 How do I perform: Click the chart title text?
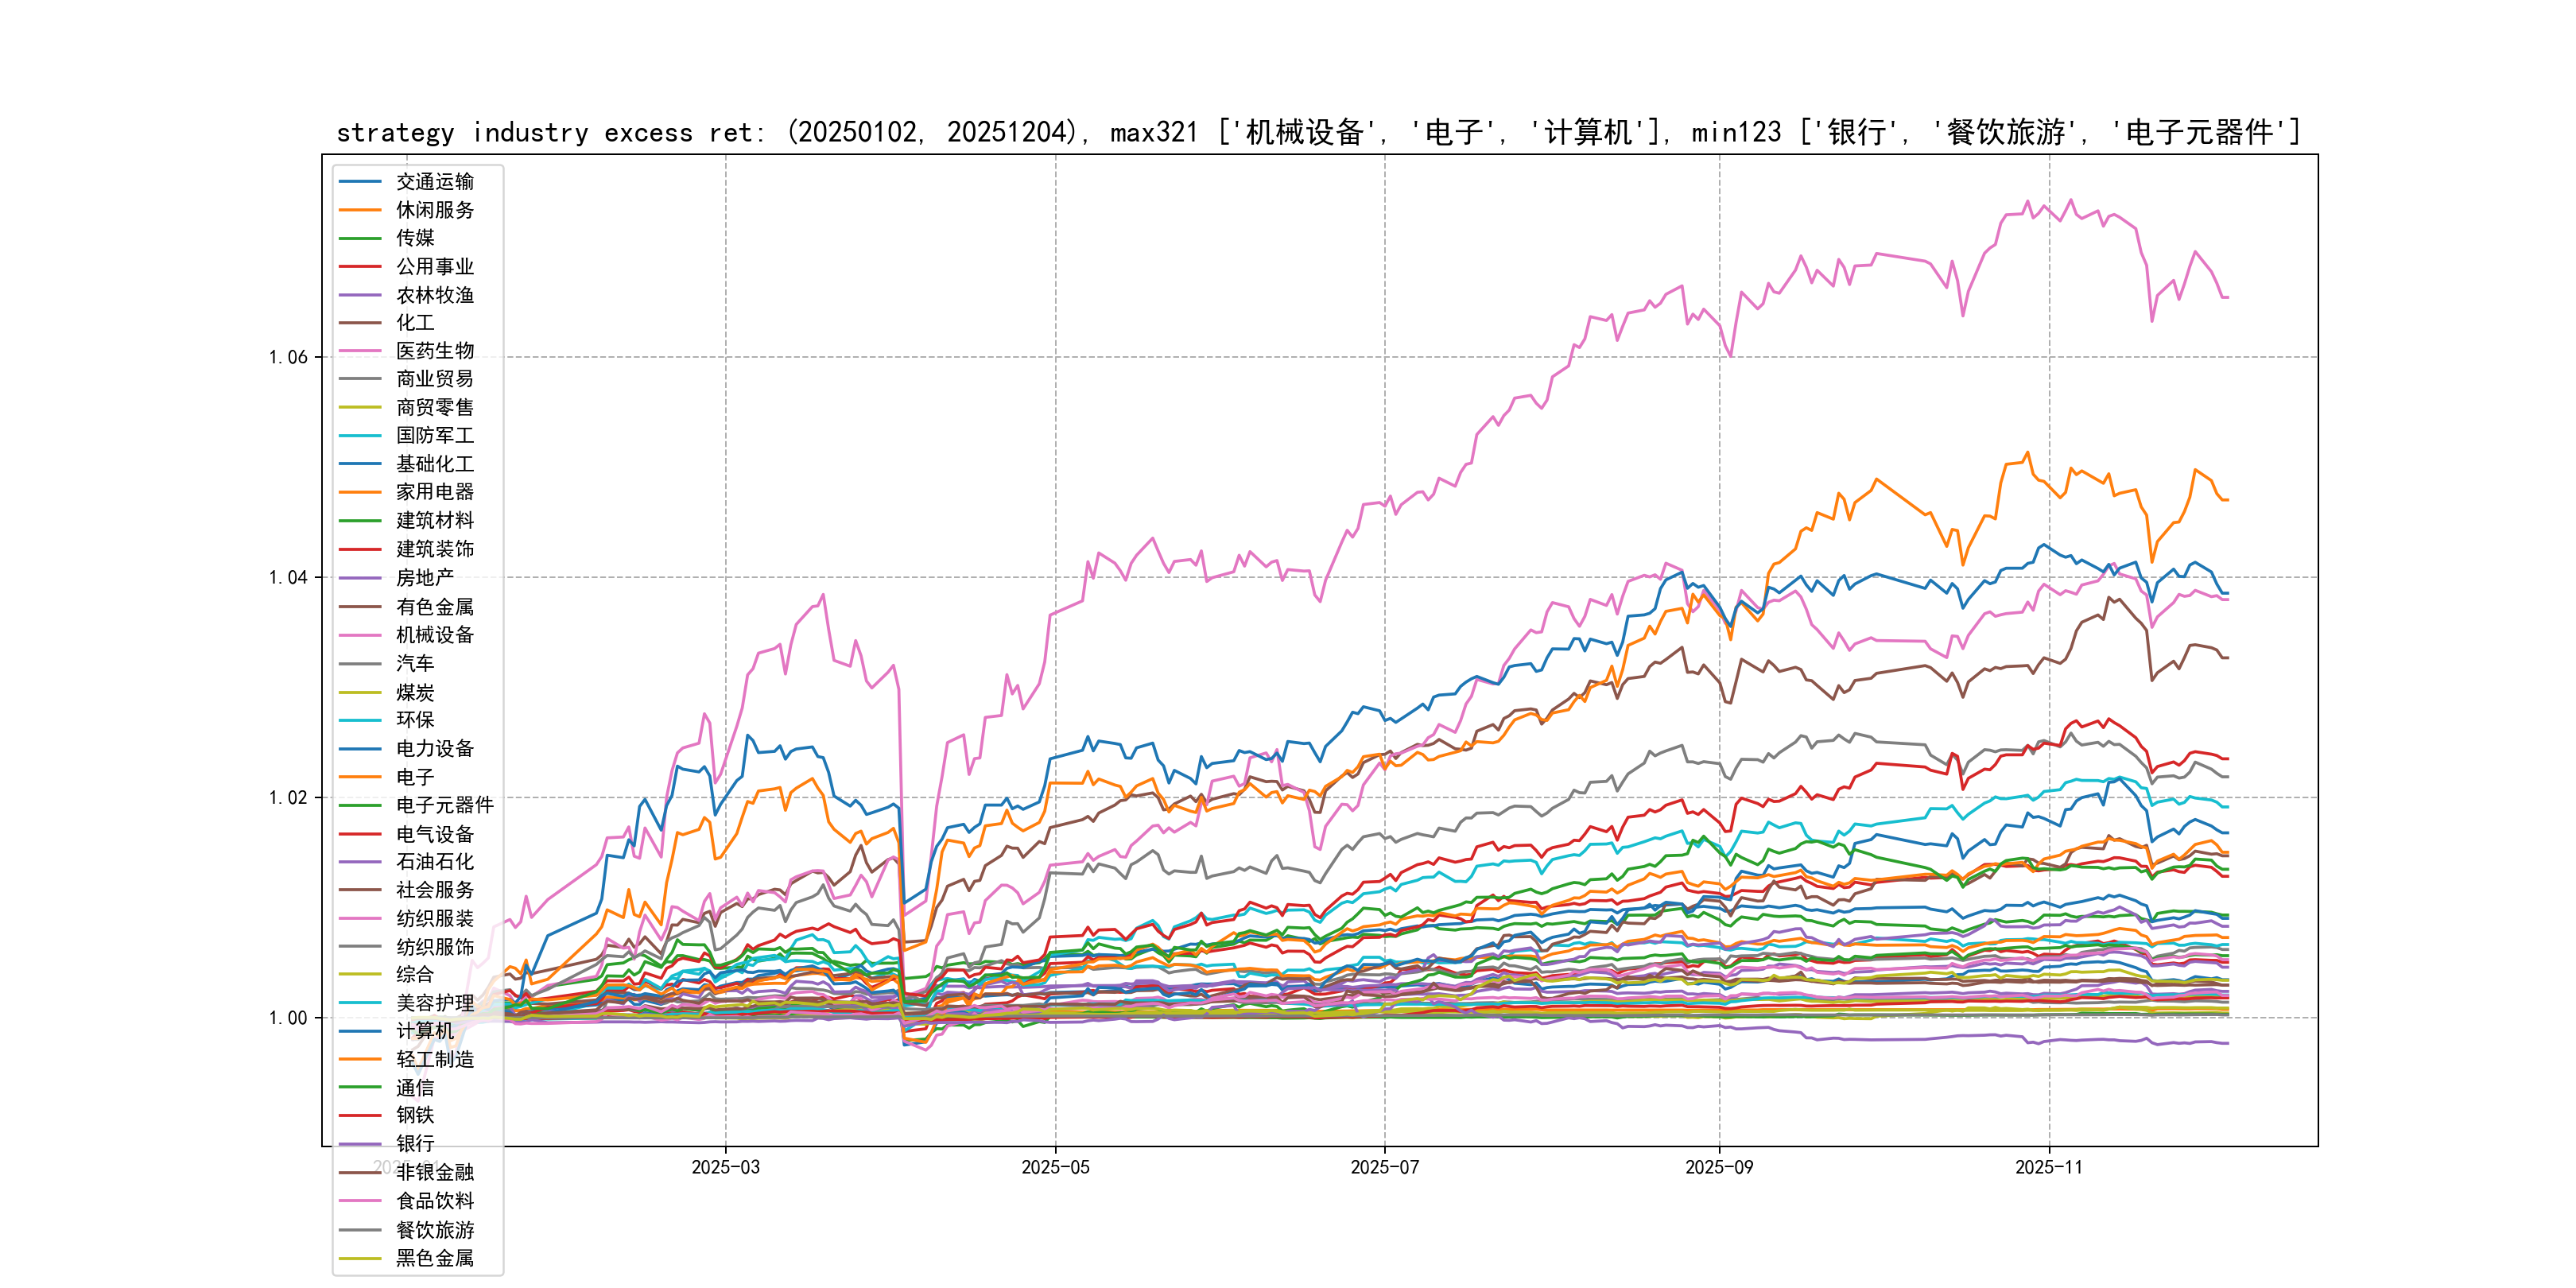(1318, 132)
